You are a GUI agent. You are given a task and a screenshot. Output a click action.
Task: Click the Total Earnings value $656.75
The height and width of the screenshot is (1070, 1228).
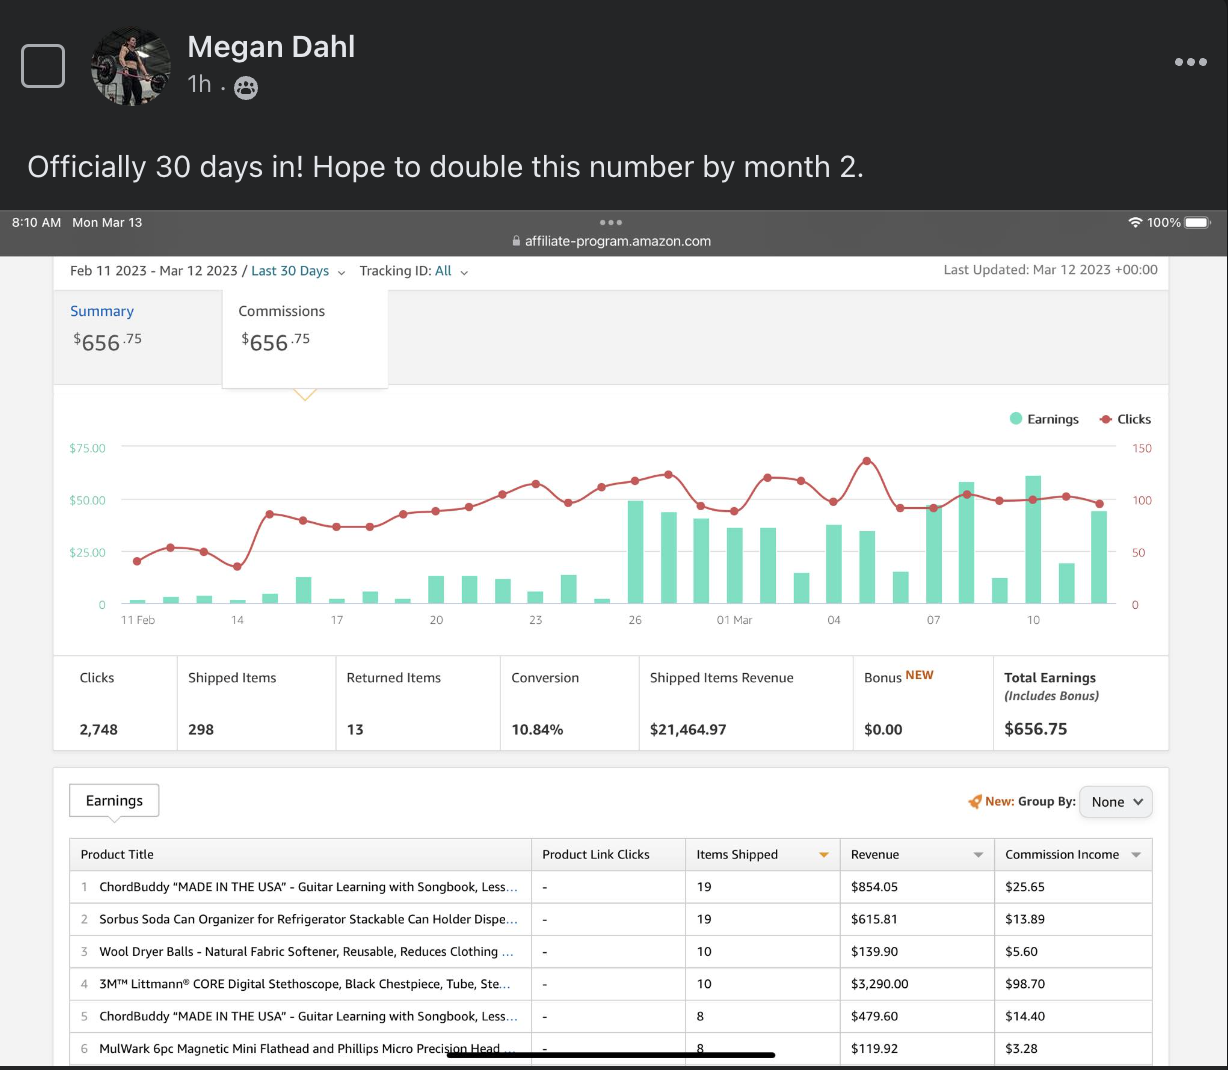[1036, 729]
